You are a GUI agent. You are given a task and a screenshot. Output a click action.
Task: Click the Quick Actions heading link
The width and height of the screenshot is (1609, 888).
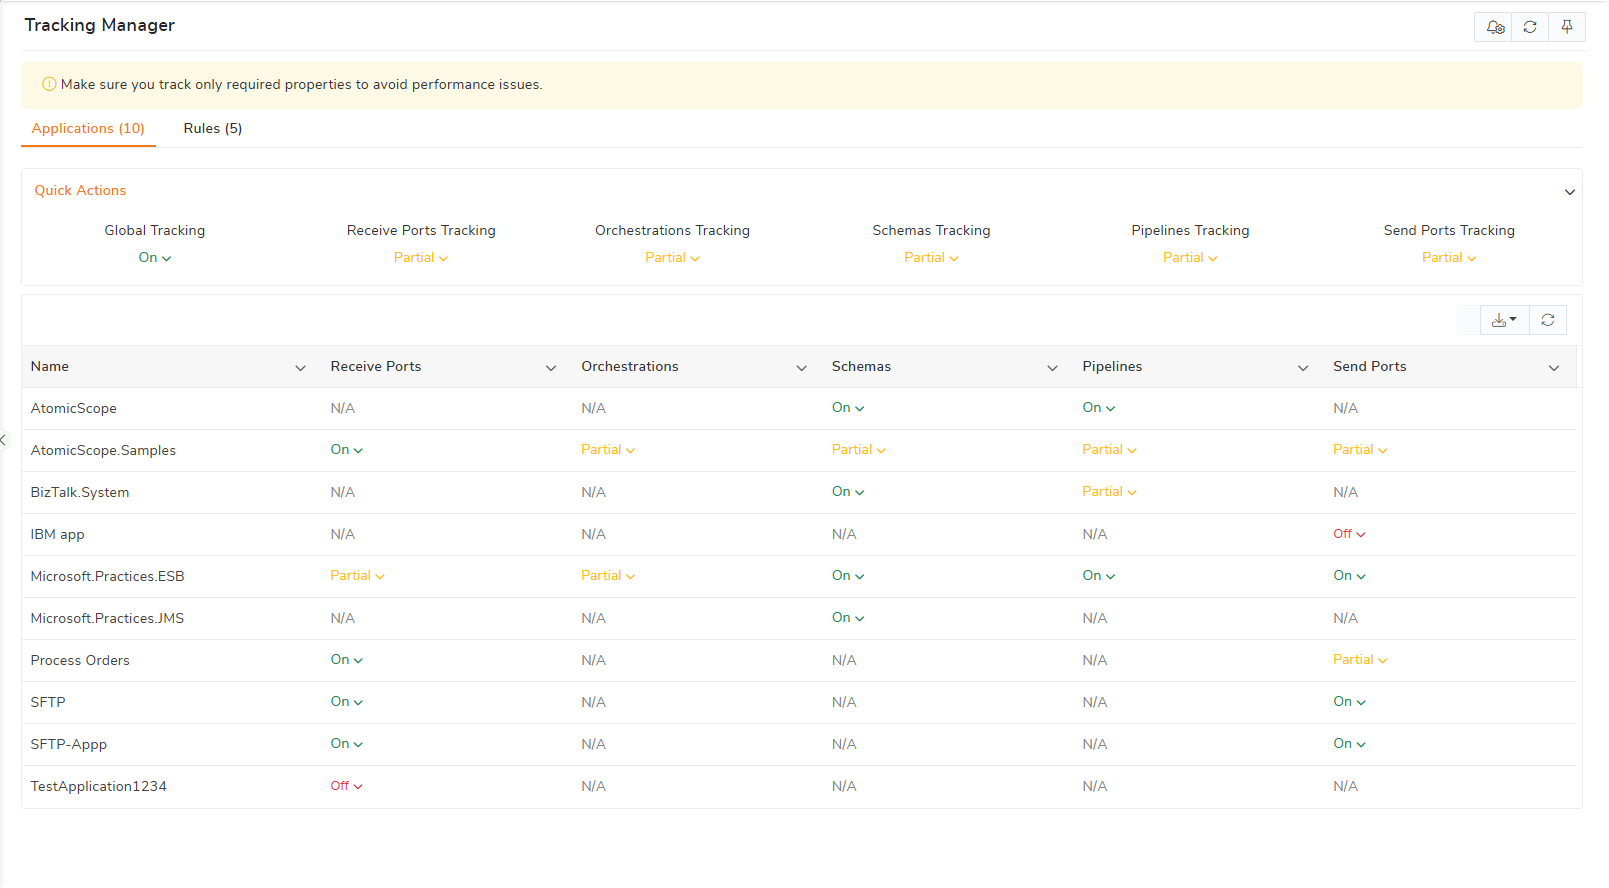coord(80,190)
